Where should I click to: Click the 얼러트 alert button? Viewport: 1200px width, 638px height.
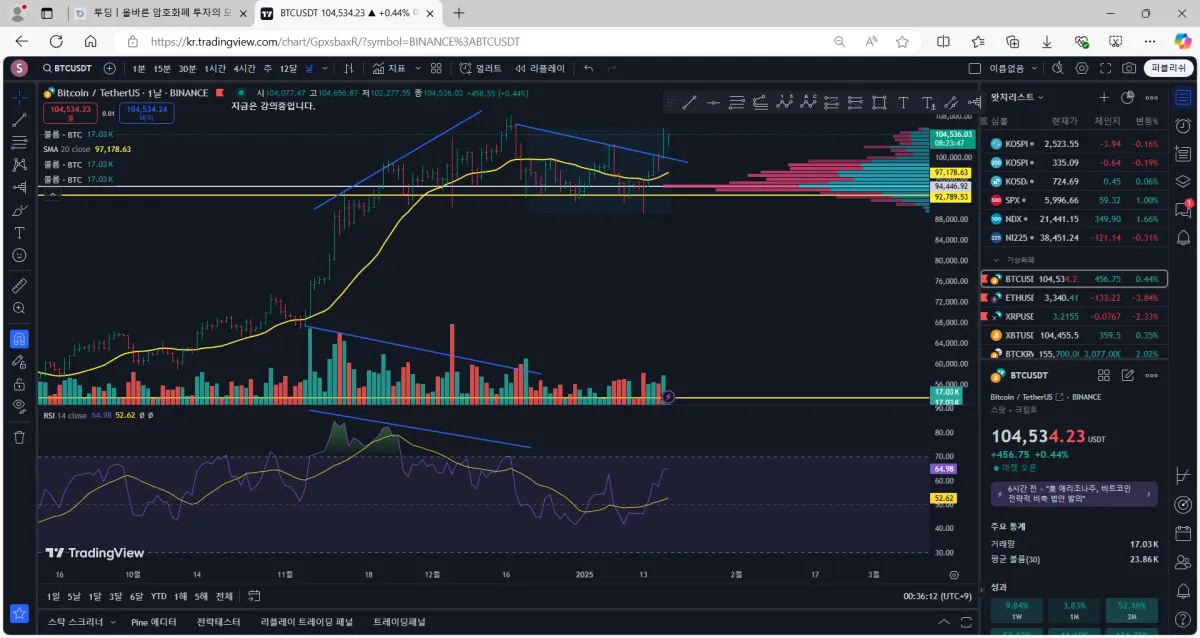(x=481, y=68)
